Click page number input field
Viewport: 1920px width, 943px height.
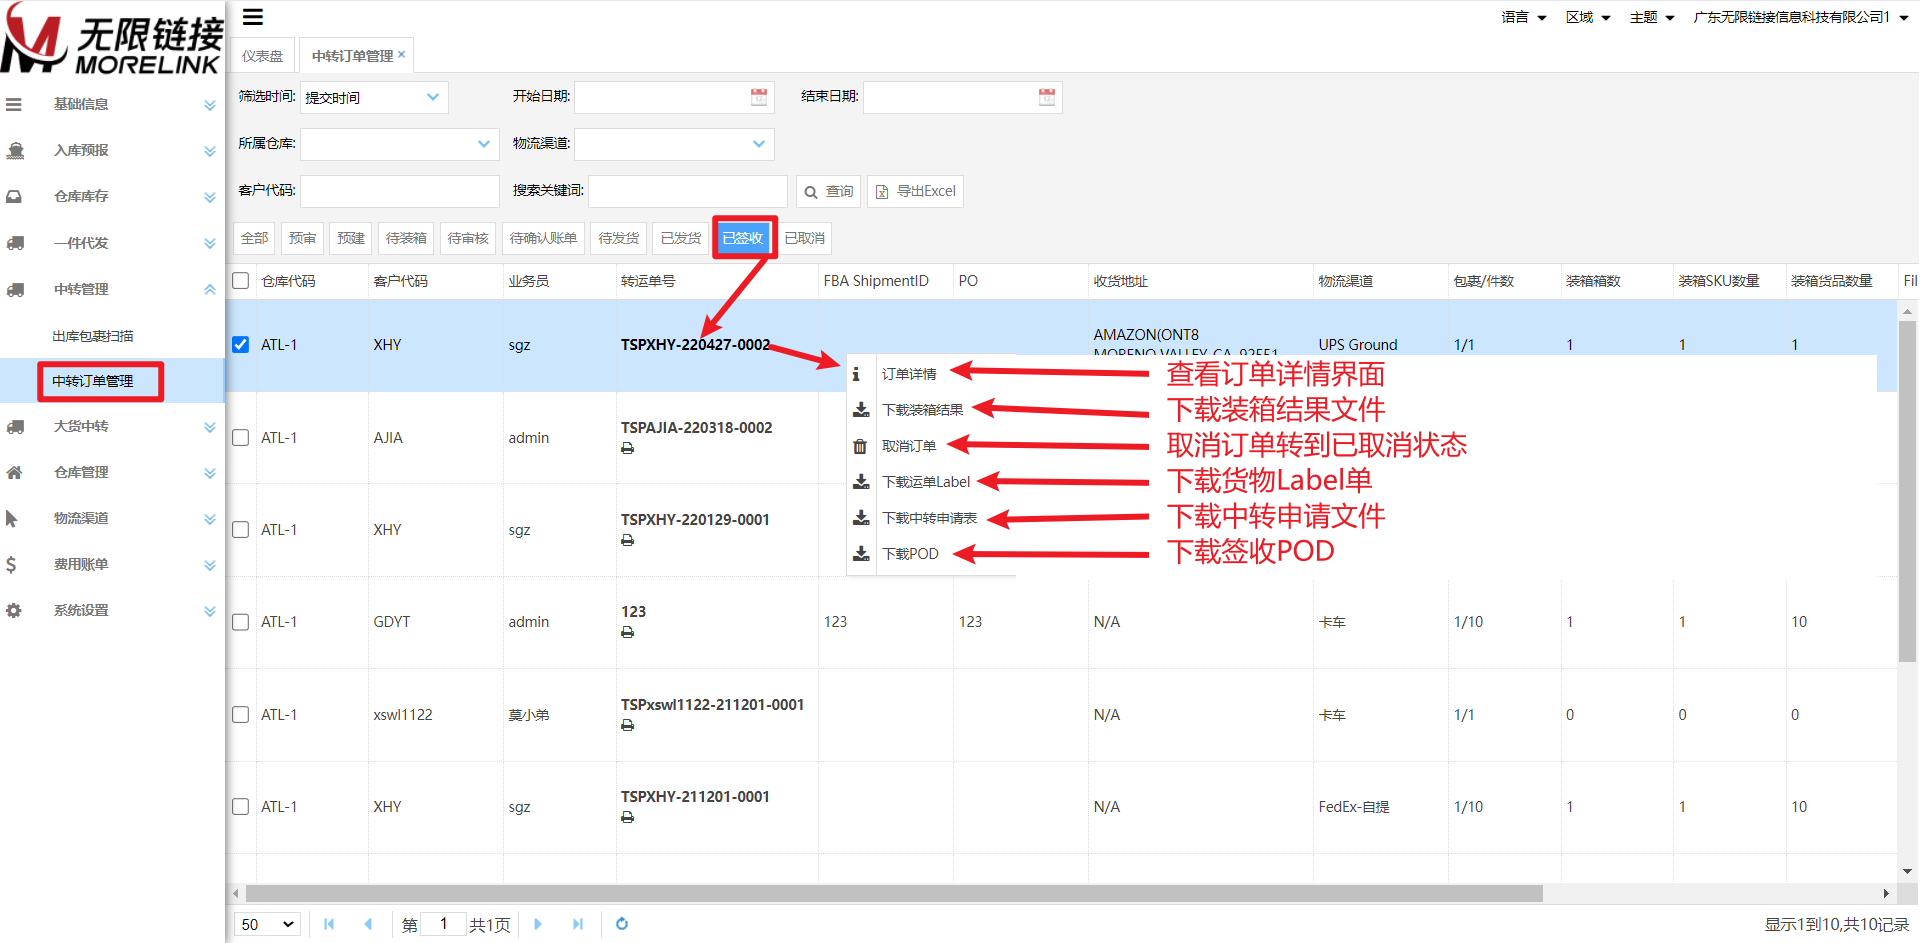[x=443, y=924]
